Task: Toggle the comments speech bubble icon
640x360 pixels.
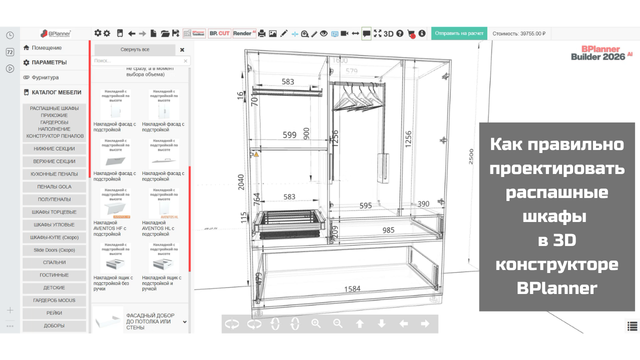Action: point(367,33)
